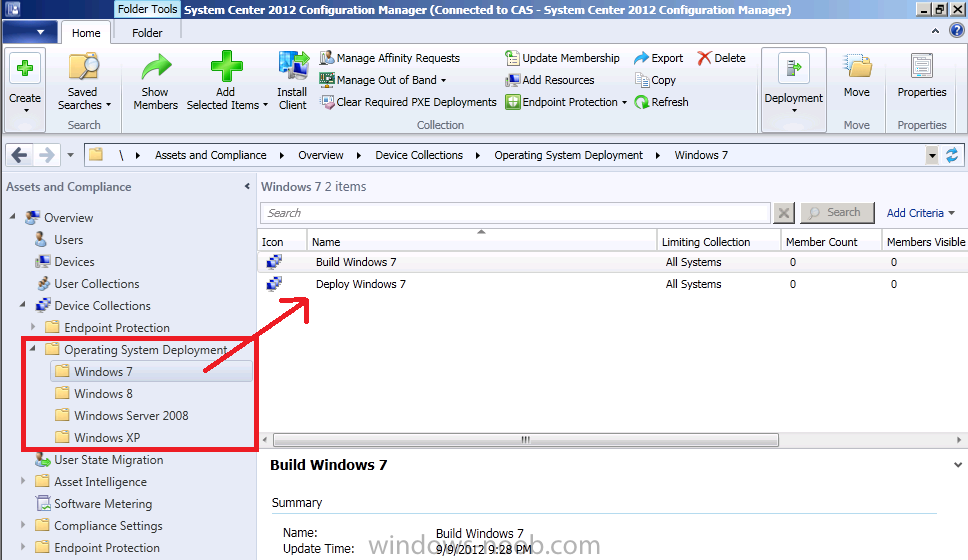Click the Create collection icon
The image size is (968, 560).
[25, 68]
